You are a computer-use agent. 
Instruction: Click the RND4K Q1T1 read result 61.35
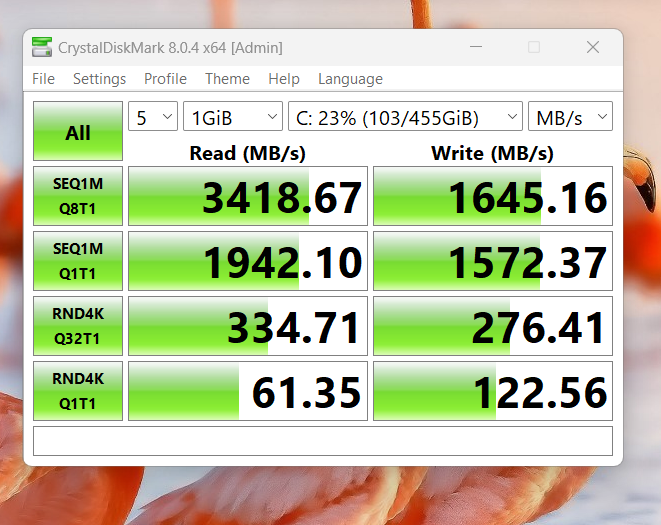(x=248, y=391)
